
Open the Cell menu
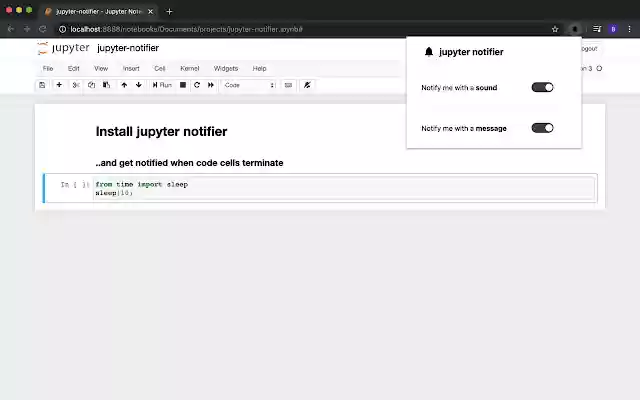pyautogui.click(x=160, y=69)
